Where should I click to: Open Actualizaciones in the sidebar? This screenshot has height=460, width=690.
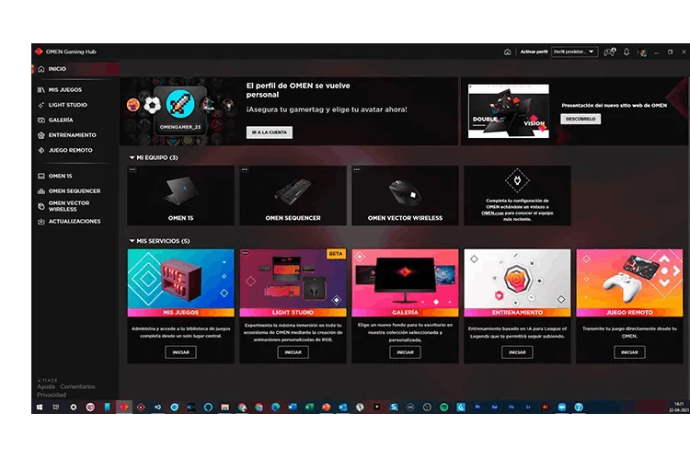pos(74,221)
